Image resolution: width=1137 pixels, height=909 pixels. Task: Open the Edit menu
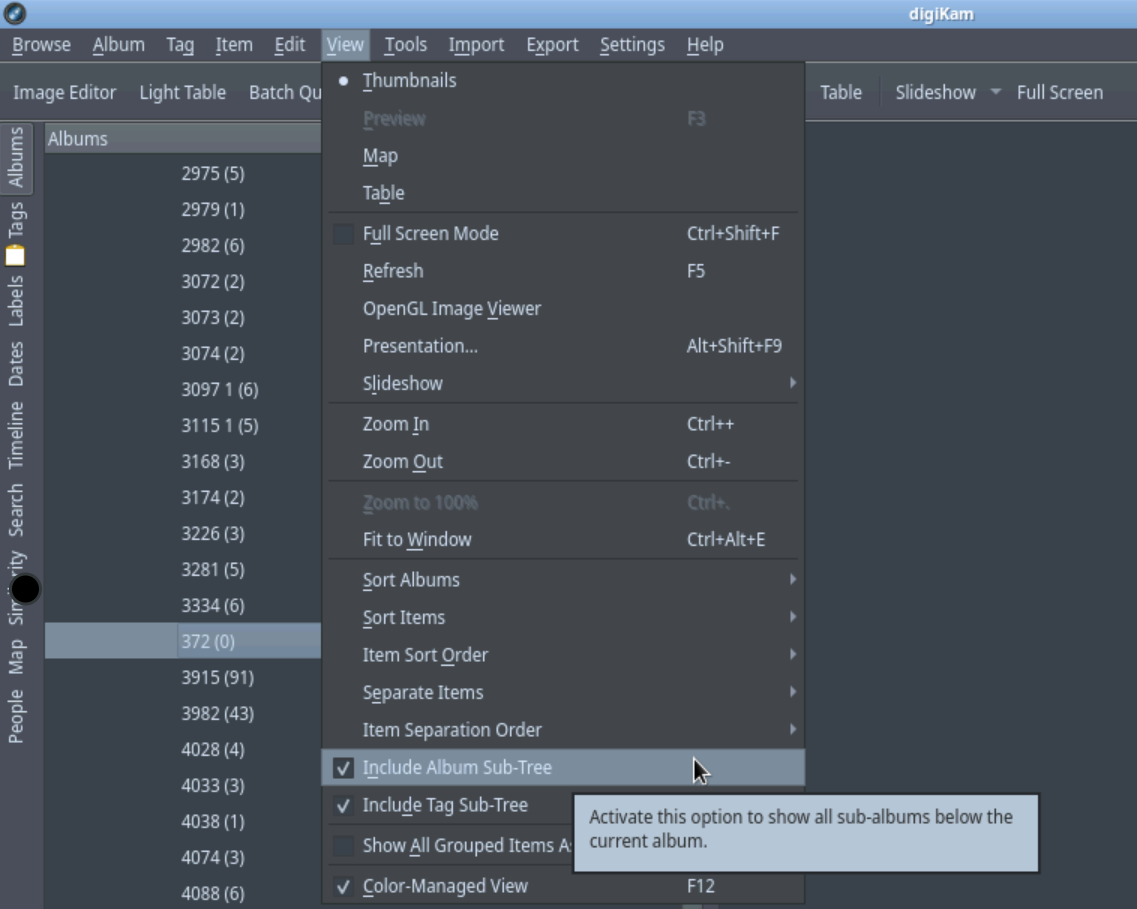[289, 45]
